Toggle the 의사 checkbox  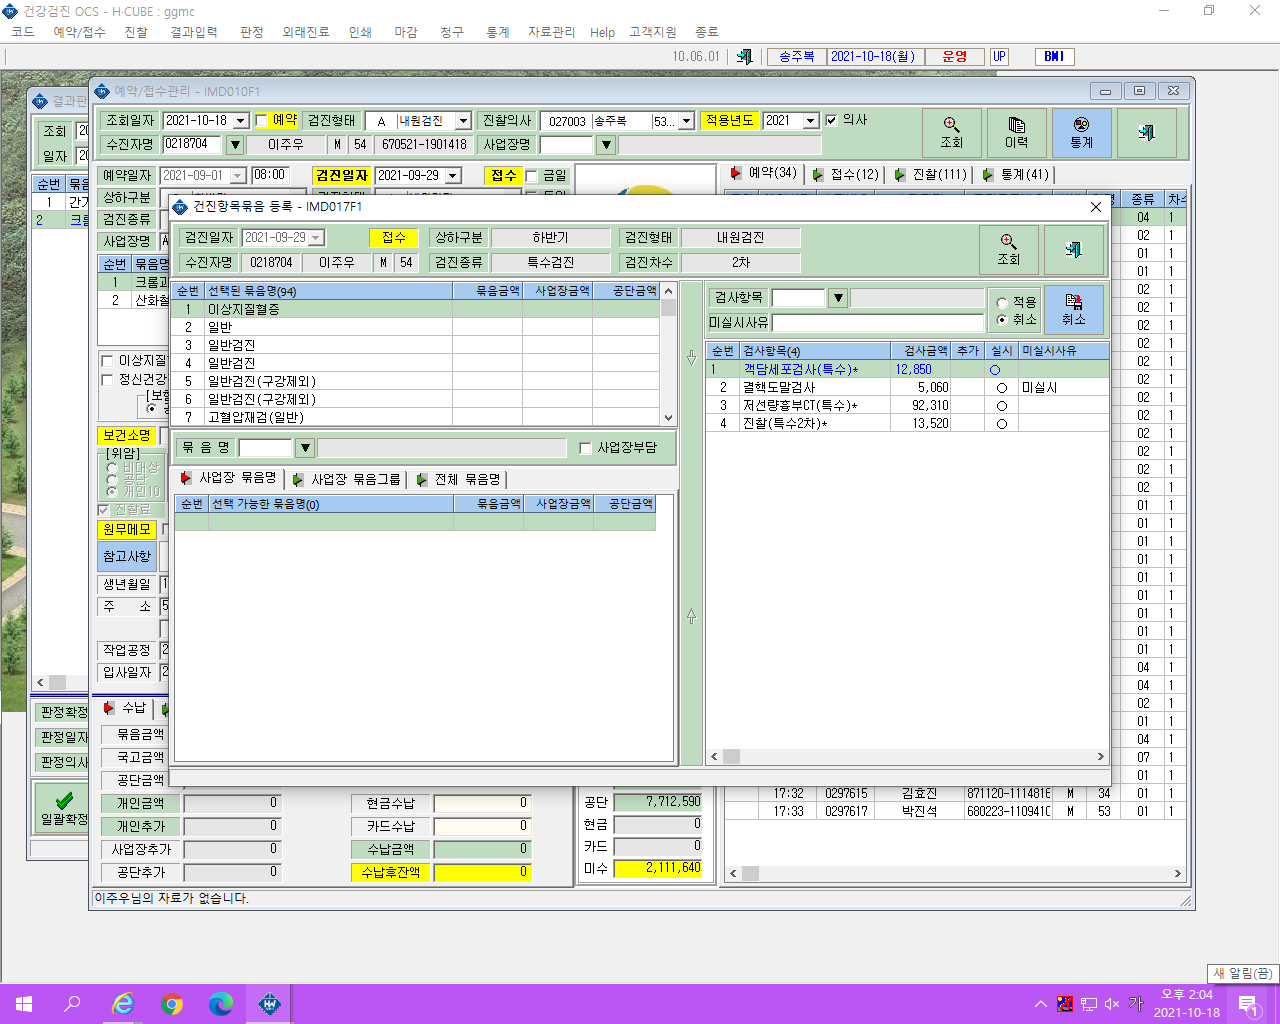click(831, 121)
